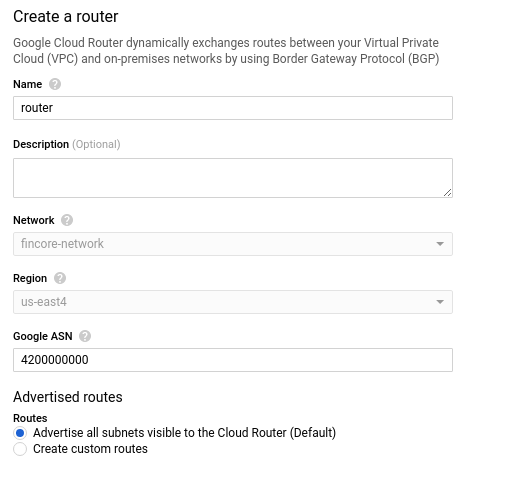Open the help tooltip beside Name
The height and width of the screenshot is (478, 531).
pyautogui.click(x=55, y=84)
